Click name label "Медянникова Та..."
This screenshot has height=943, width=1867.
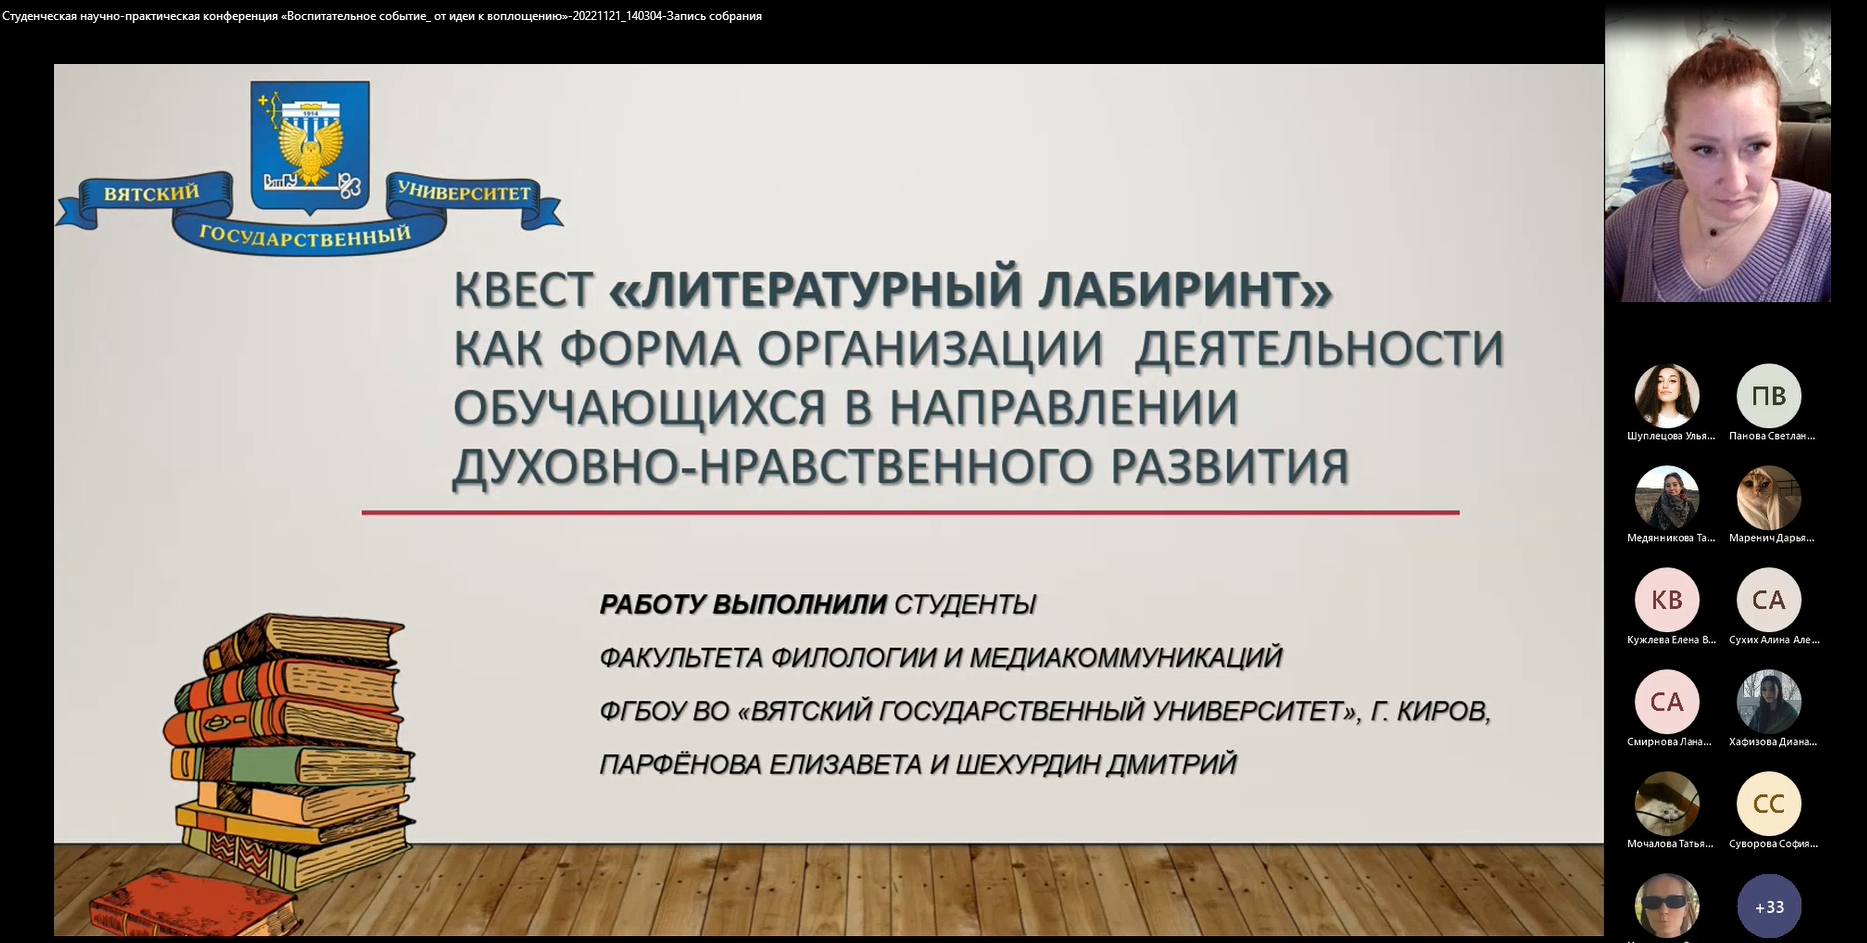point(1671,538)
